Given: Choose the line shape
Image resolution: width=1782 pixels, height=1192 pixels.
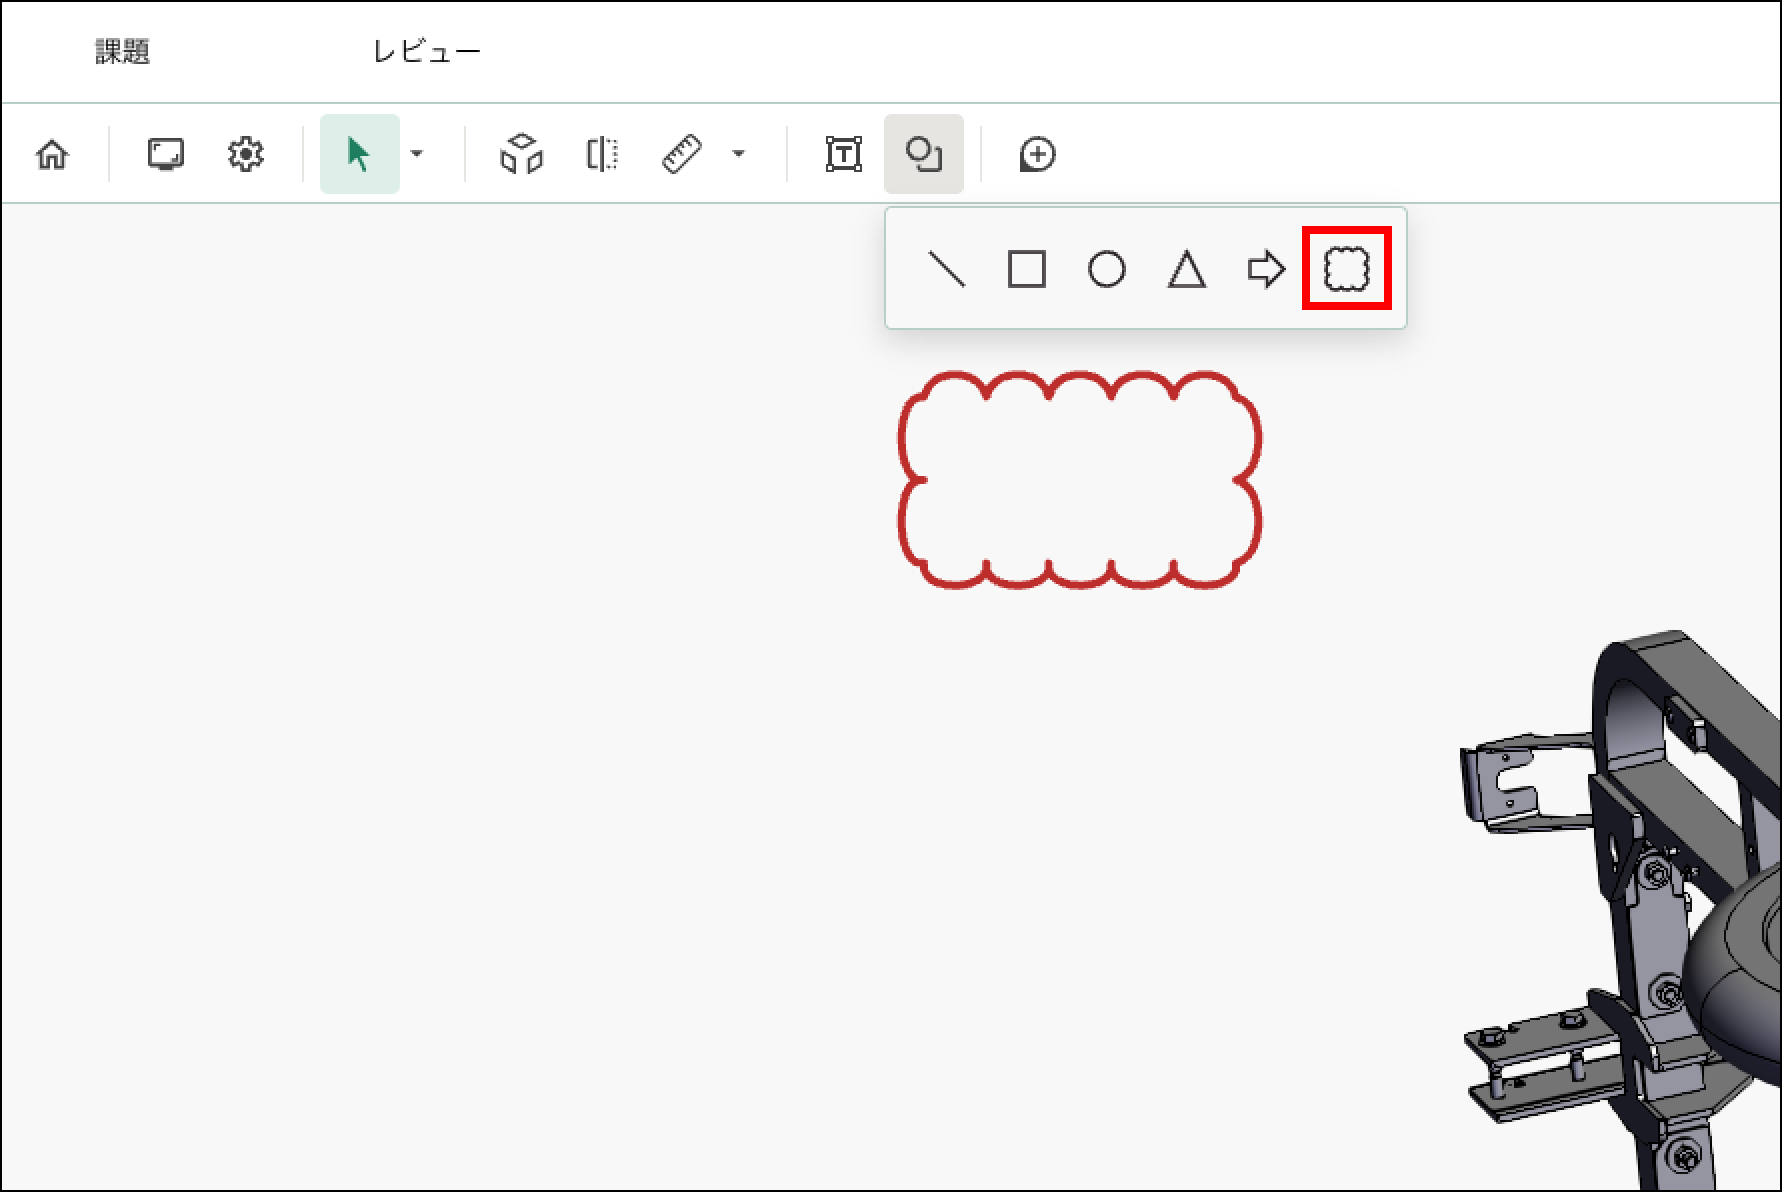Looking at the screenshot, I should [947, 269].
